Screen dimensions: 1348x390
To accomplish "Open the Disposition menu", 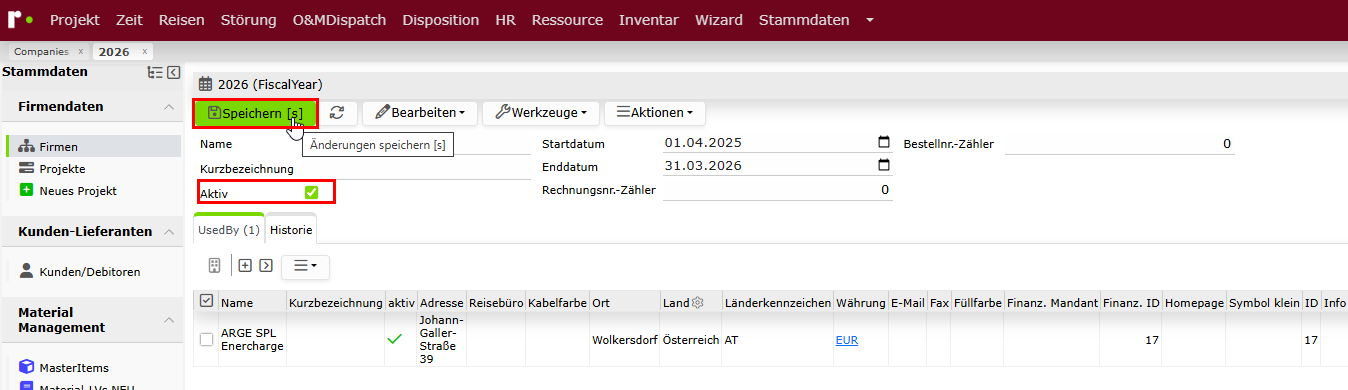I will point(441,20).
